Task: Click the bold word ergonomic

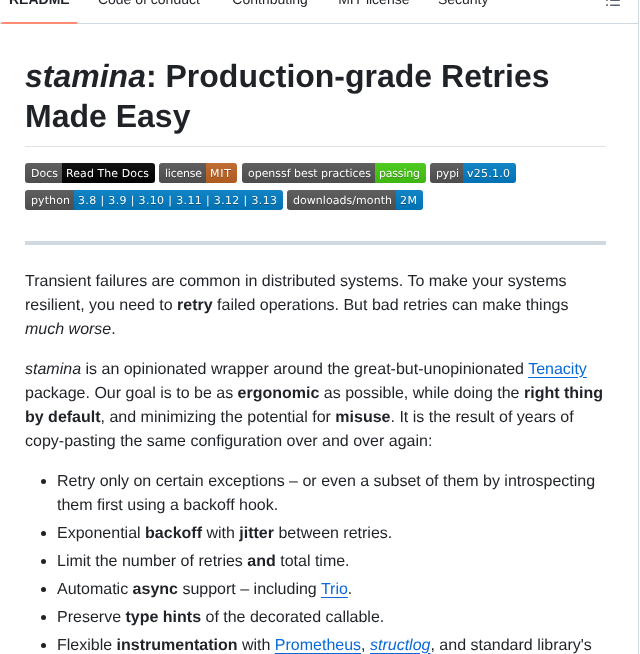Action: 278,392
